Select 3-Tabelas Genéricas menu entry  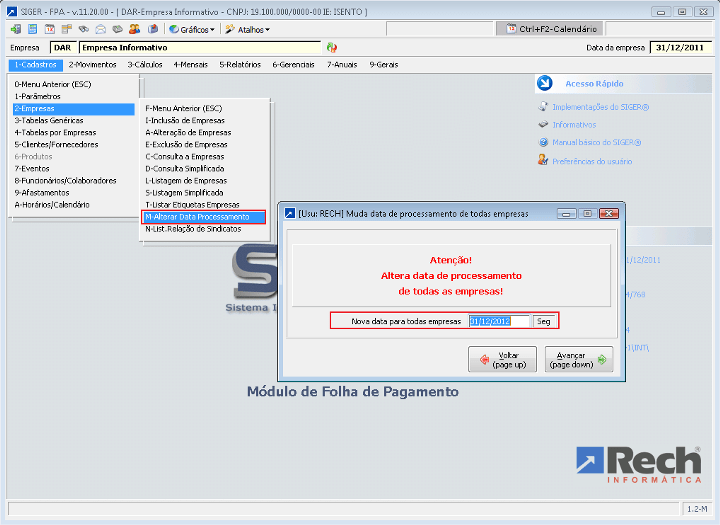coord(73,120)
